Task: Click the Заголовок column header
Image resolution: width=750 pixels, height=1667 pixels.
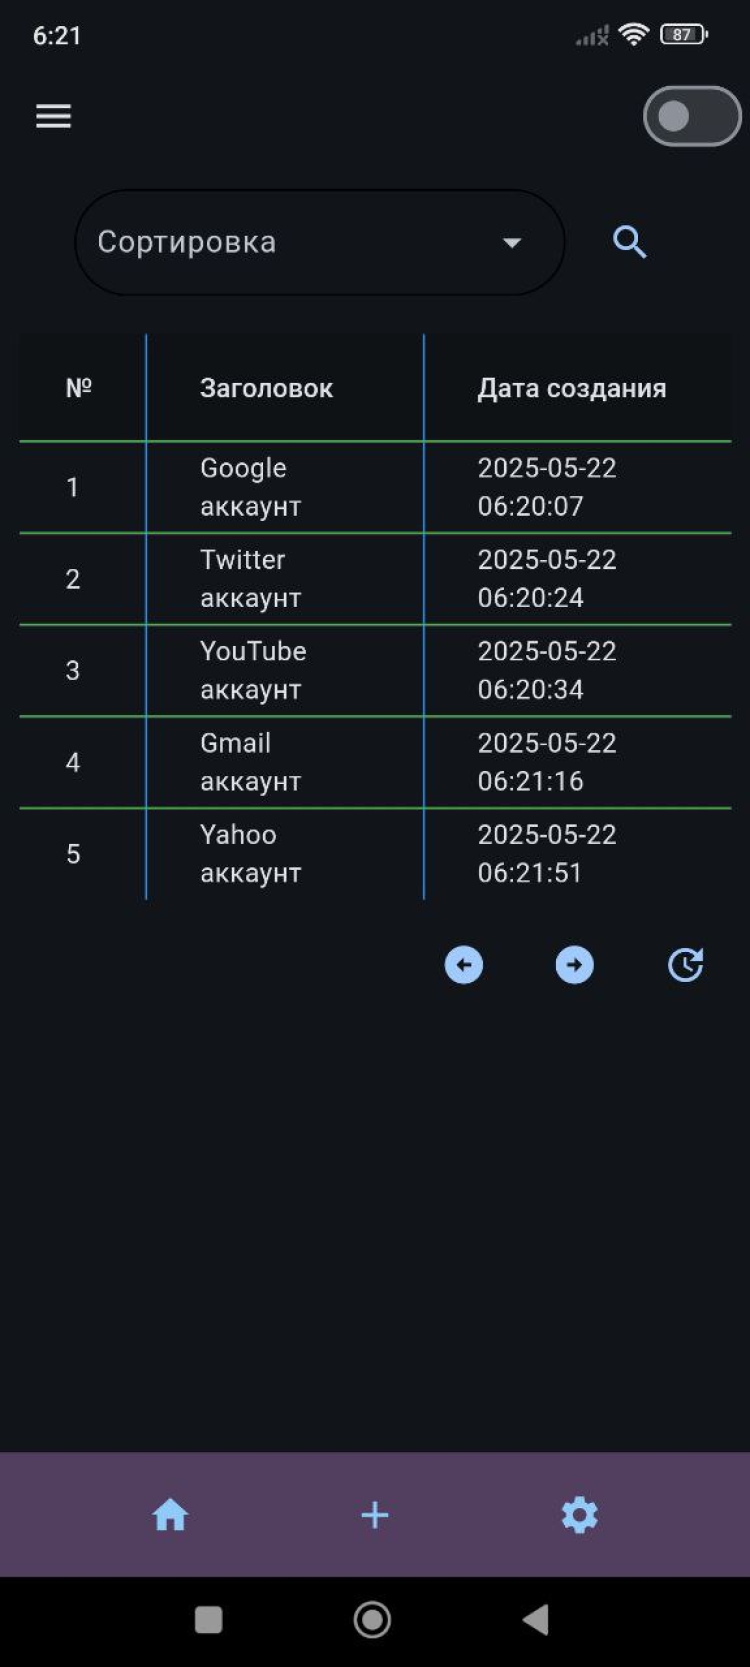Action: coord(266,388)
